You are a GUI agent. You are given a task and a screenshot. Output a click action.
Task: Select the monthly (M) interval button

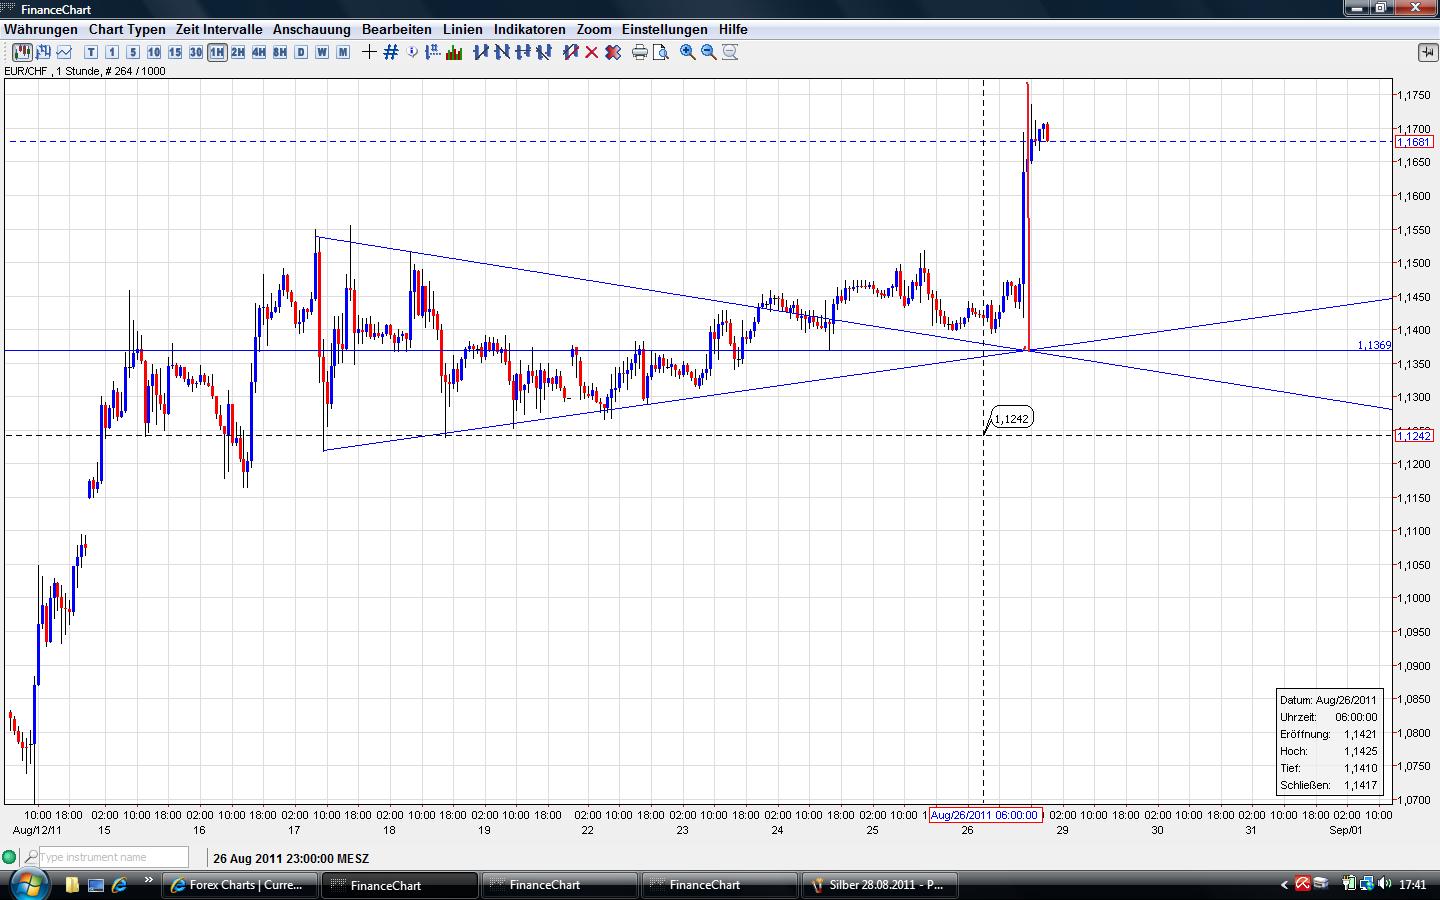343,52
